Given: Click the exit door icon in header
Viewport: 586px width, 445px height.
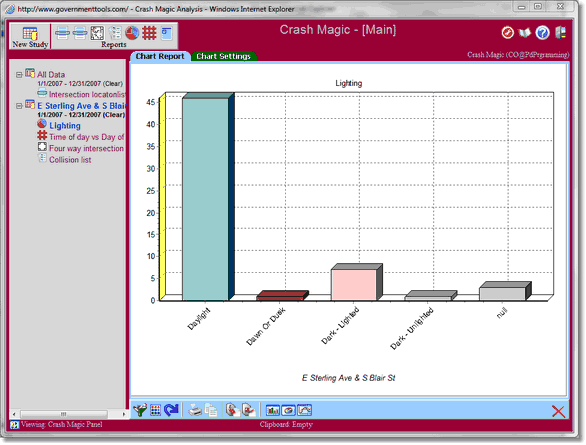Looking at the screenshot, I should tap(561, 33).
